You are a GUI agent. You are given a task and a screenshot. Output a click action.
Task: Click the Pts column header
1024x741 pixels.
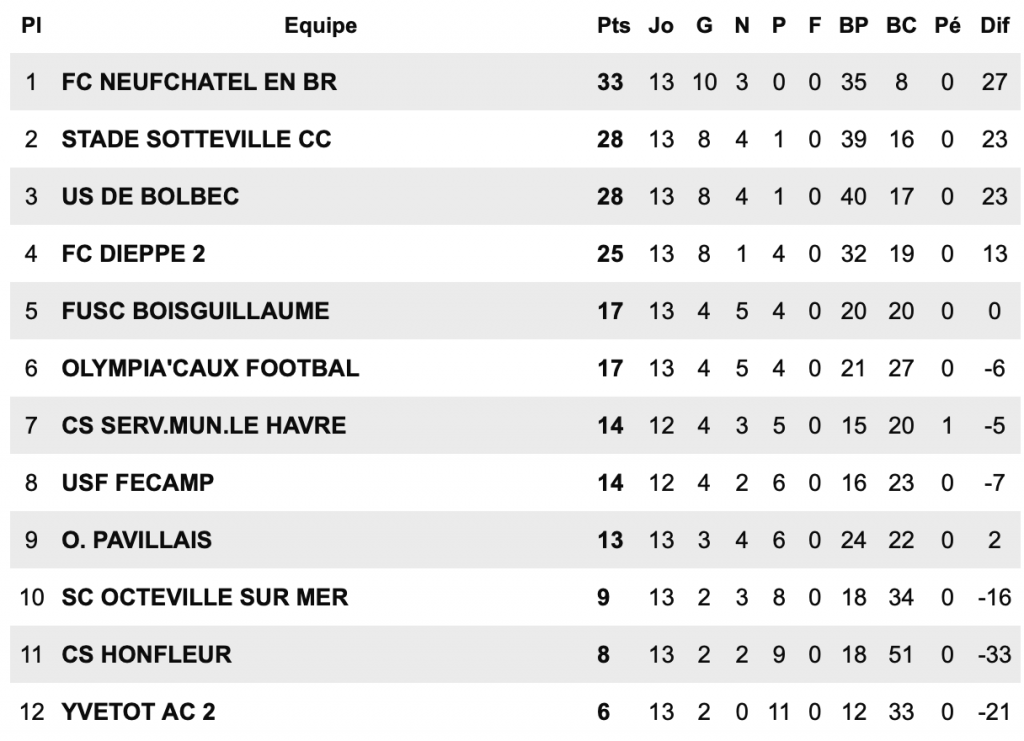(x=613, y=26)
